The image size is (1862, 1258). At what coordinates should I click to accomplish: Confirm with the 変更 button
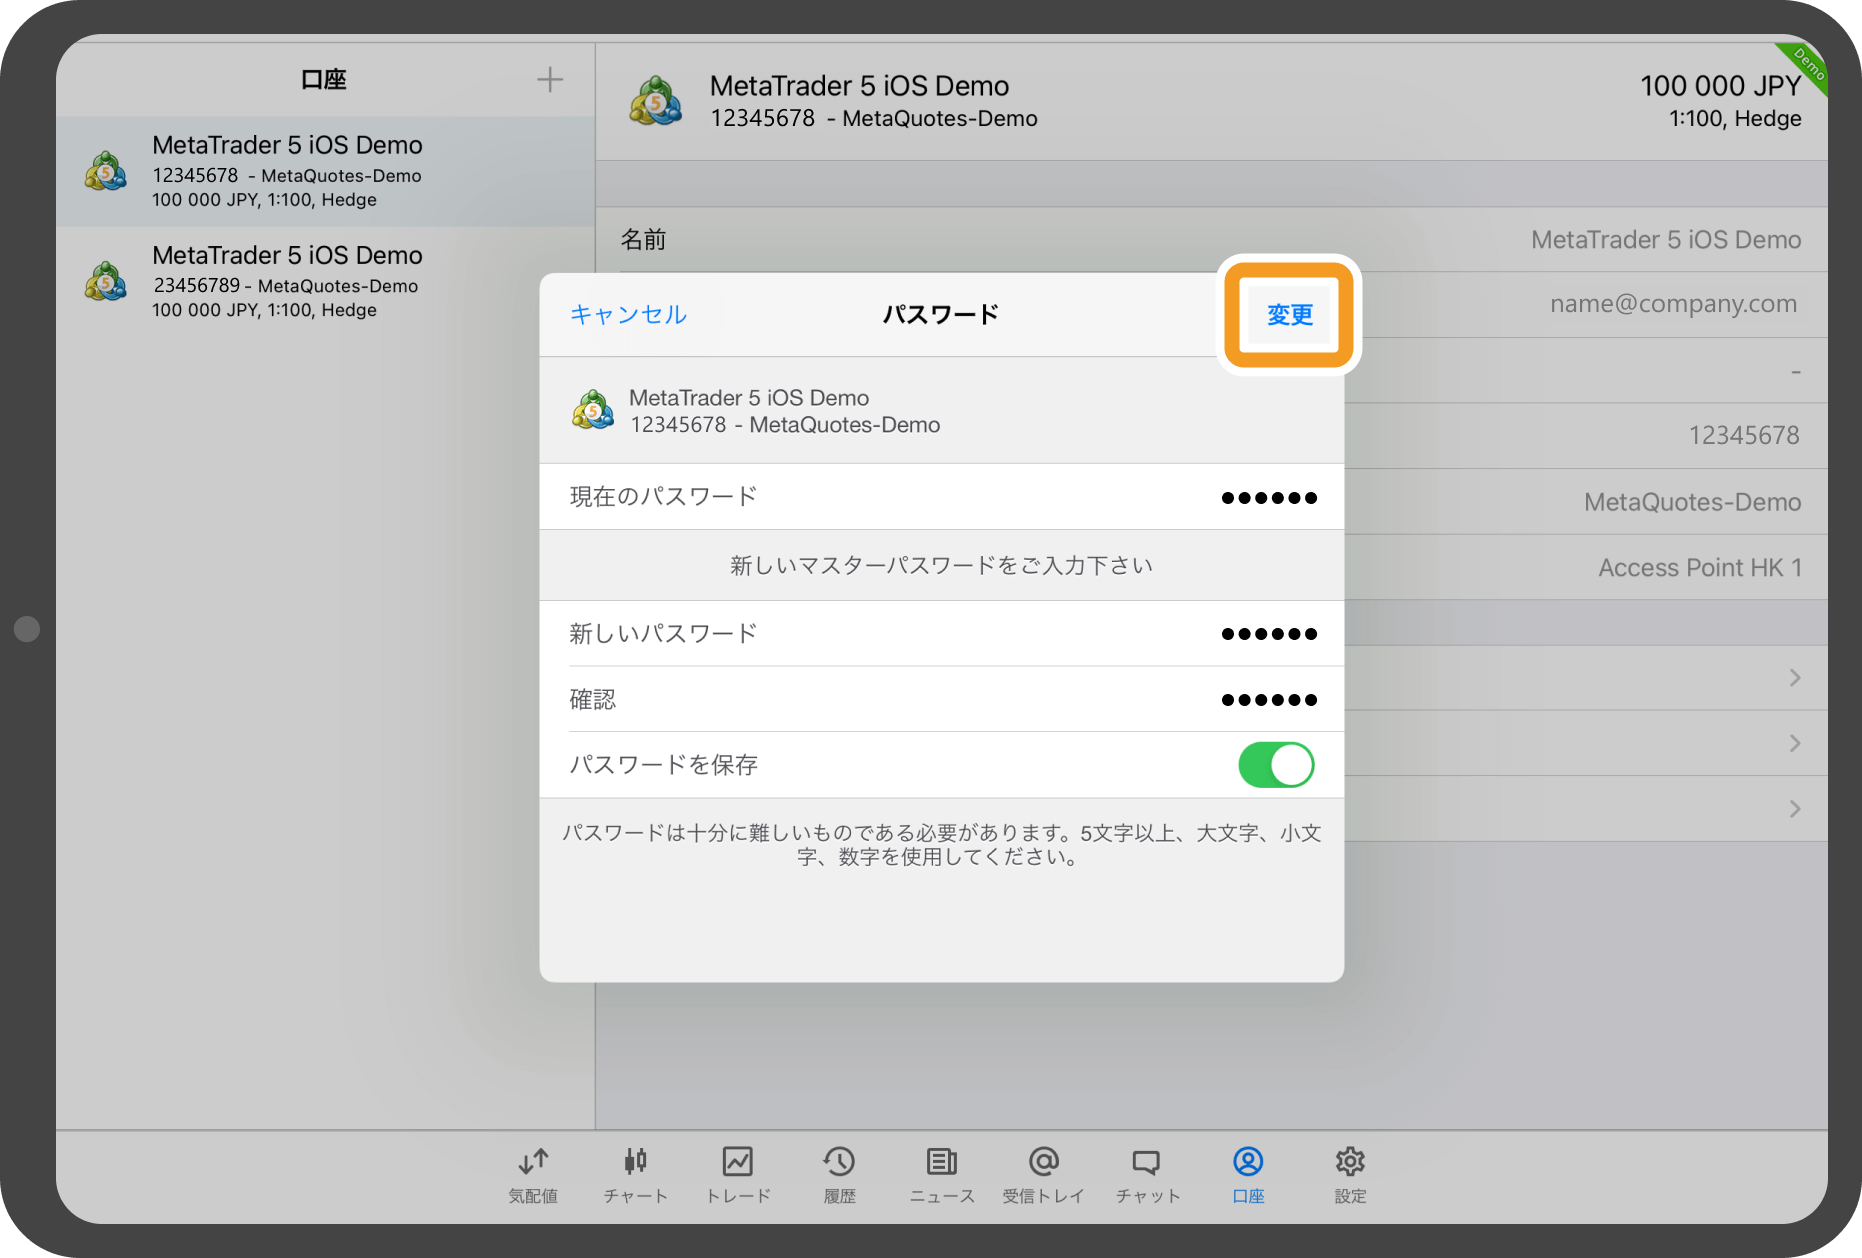pyautogui.click(x=1290, y=314)
